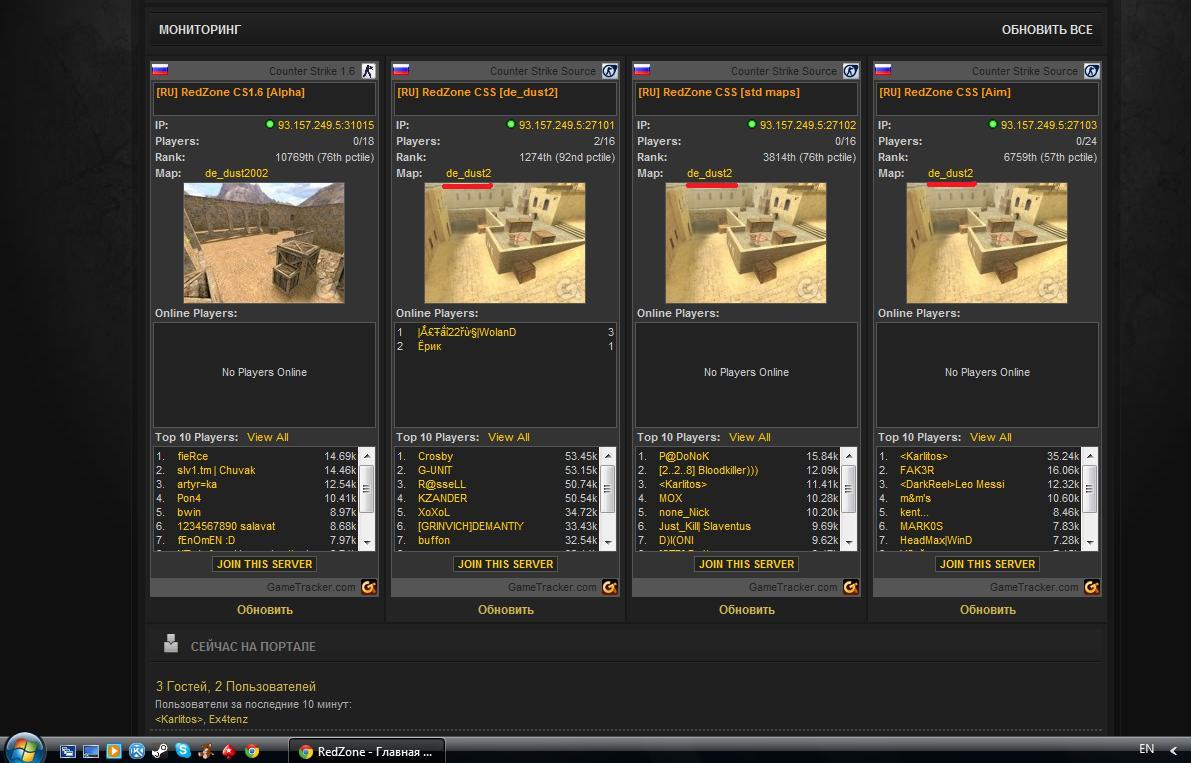Open the Windows Start menu orb
The image size is (1191, 763).
tap(24, 749)
